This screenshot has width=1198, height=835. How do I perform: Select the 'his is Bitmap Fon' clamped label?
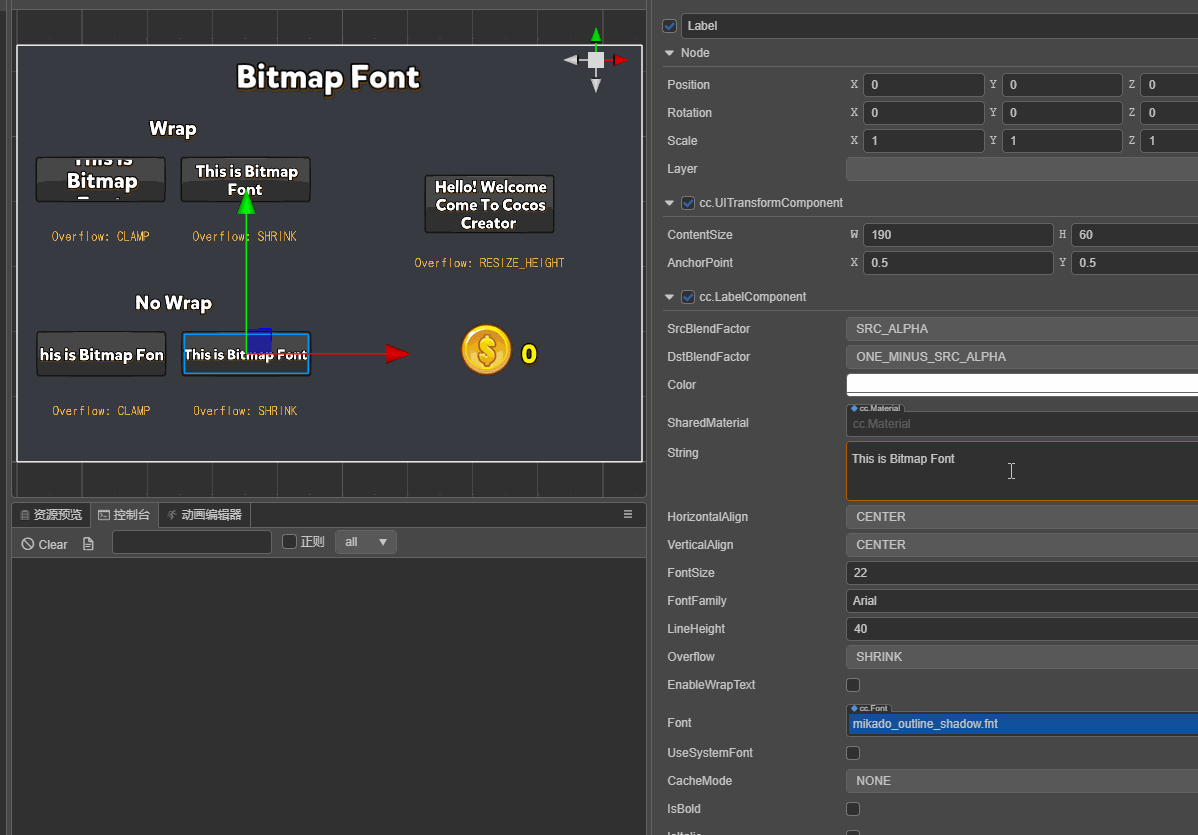[101, 354]
